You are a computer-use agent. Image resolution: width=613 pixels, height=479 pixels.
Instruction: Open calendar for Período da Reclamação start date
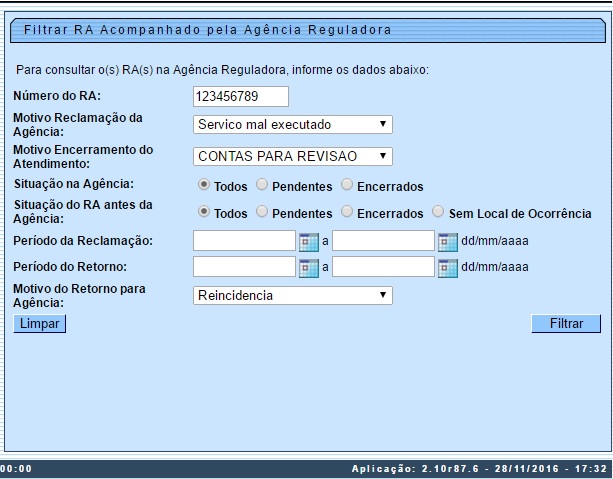coord(308,241)
